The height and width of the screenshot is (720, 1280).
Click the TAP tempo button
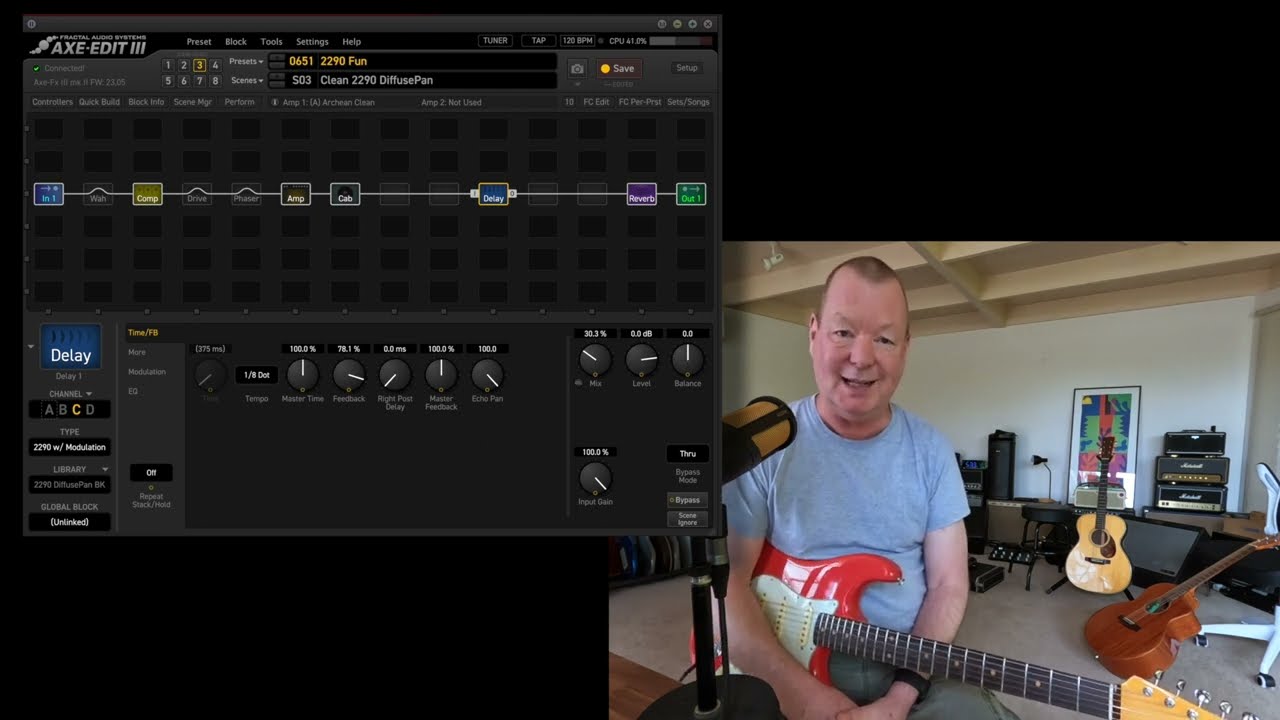539,41
